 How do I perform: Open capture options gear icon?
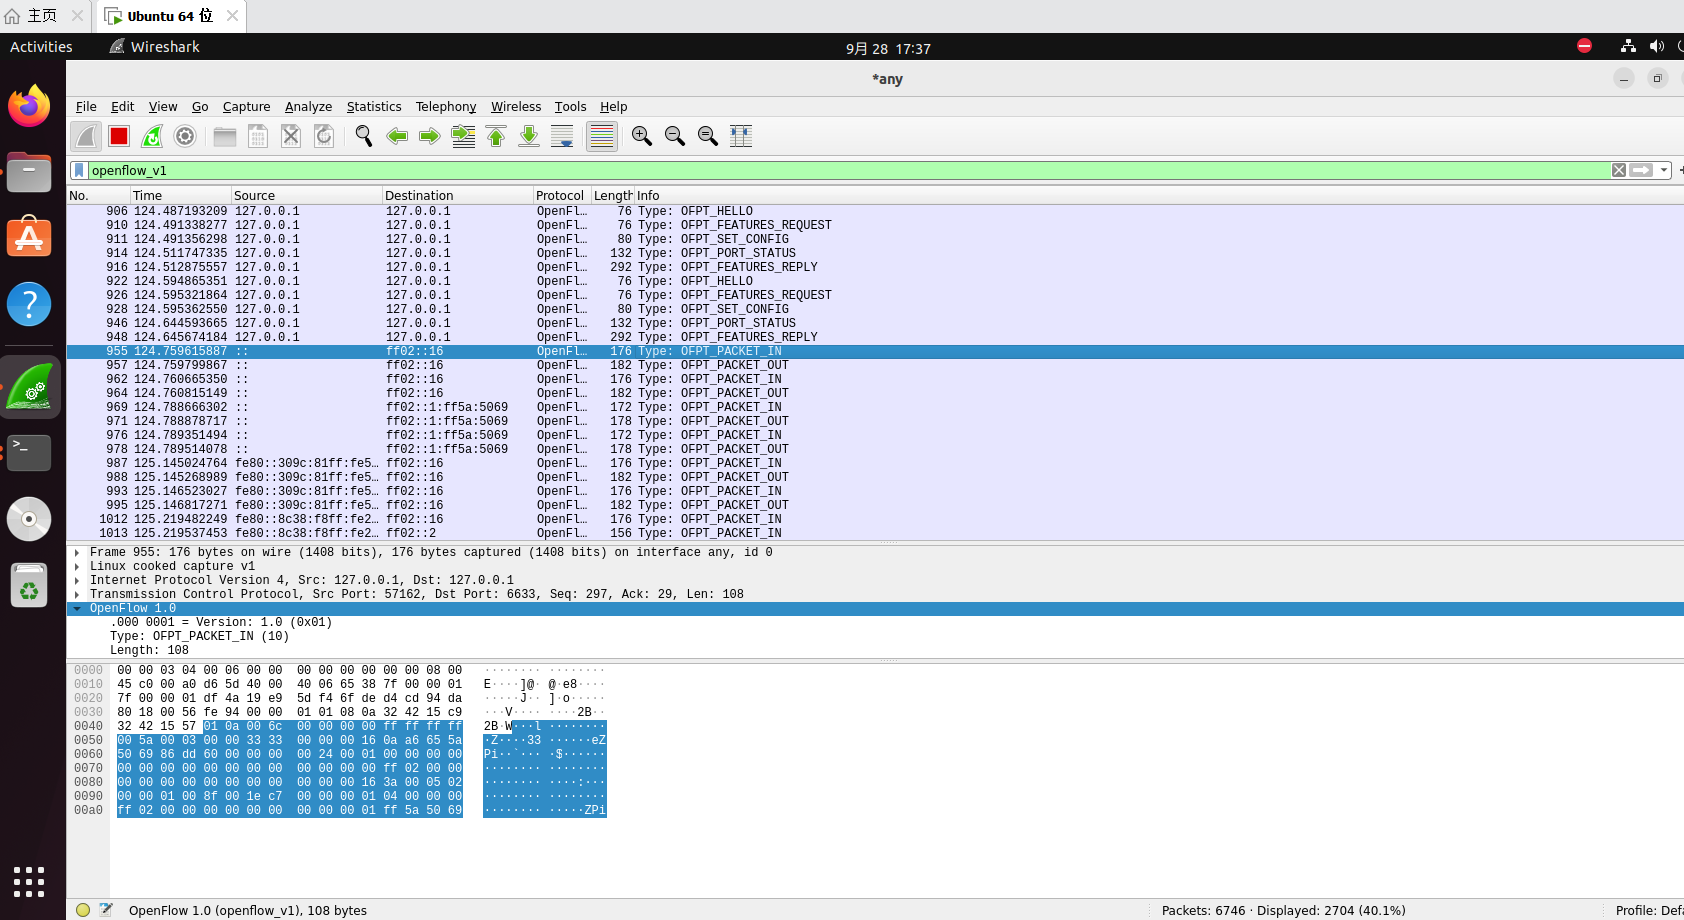pos(185,136)
